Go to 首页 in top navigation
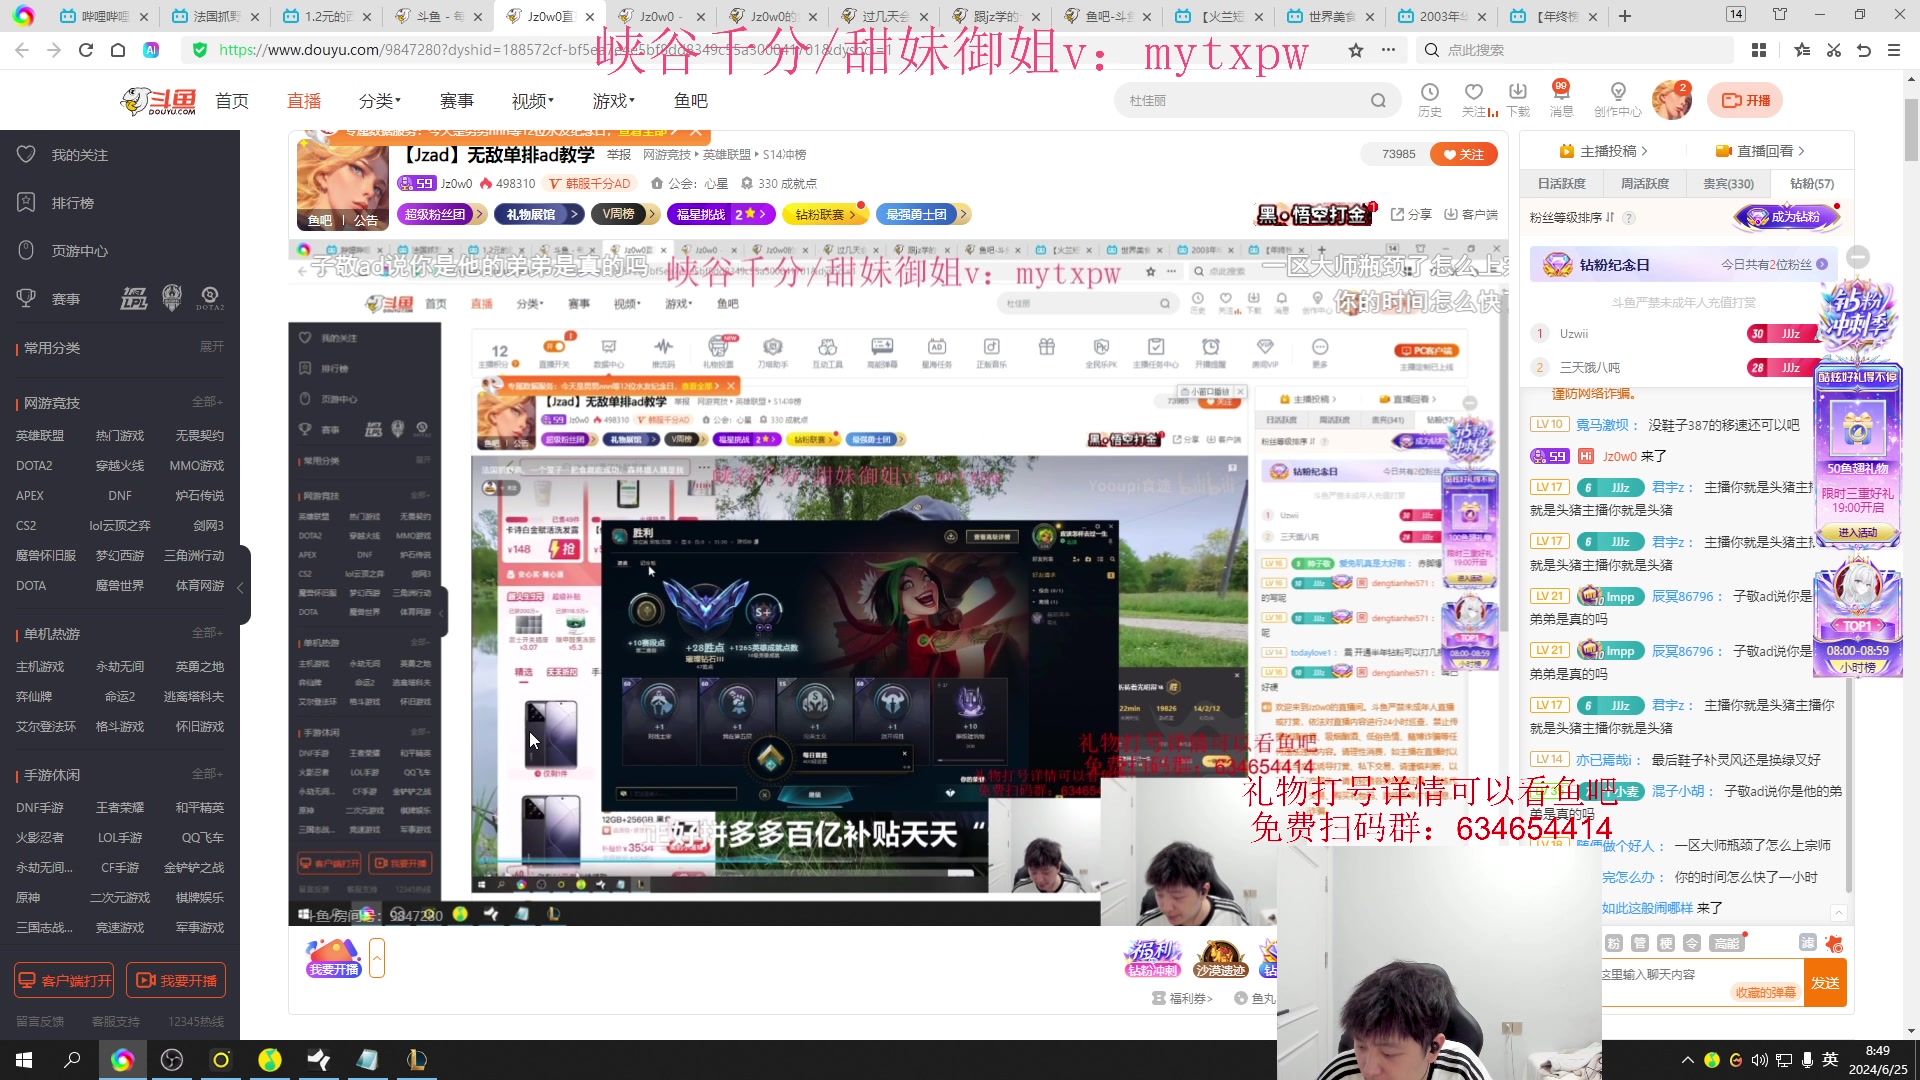The height and width of the screenshot is (1080, 1920). tap(232, 100)
